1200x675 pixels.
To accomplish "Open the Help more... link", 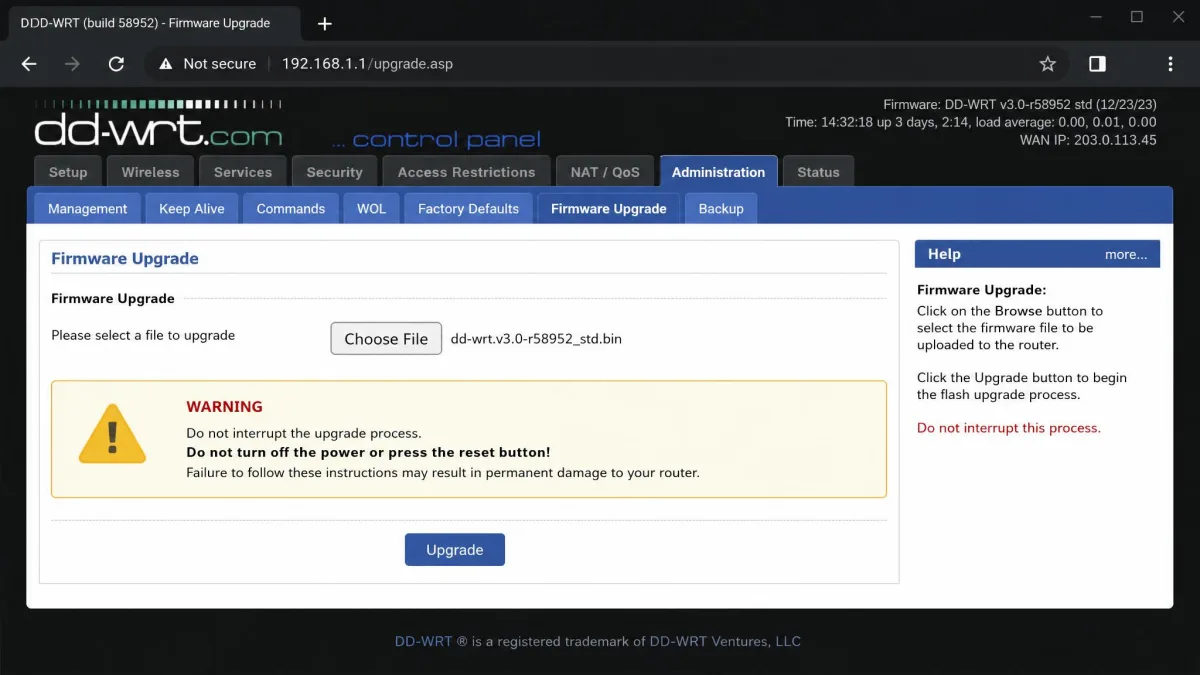I will (x=1126, y=255).
